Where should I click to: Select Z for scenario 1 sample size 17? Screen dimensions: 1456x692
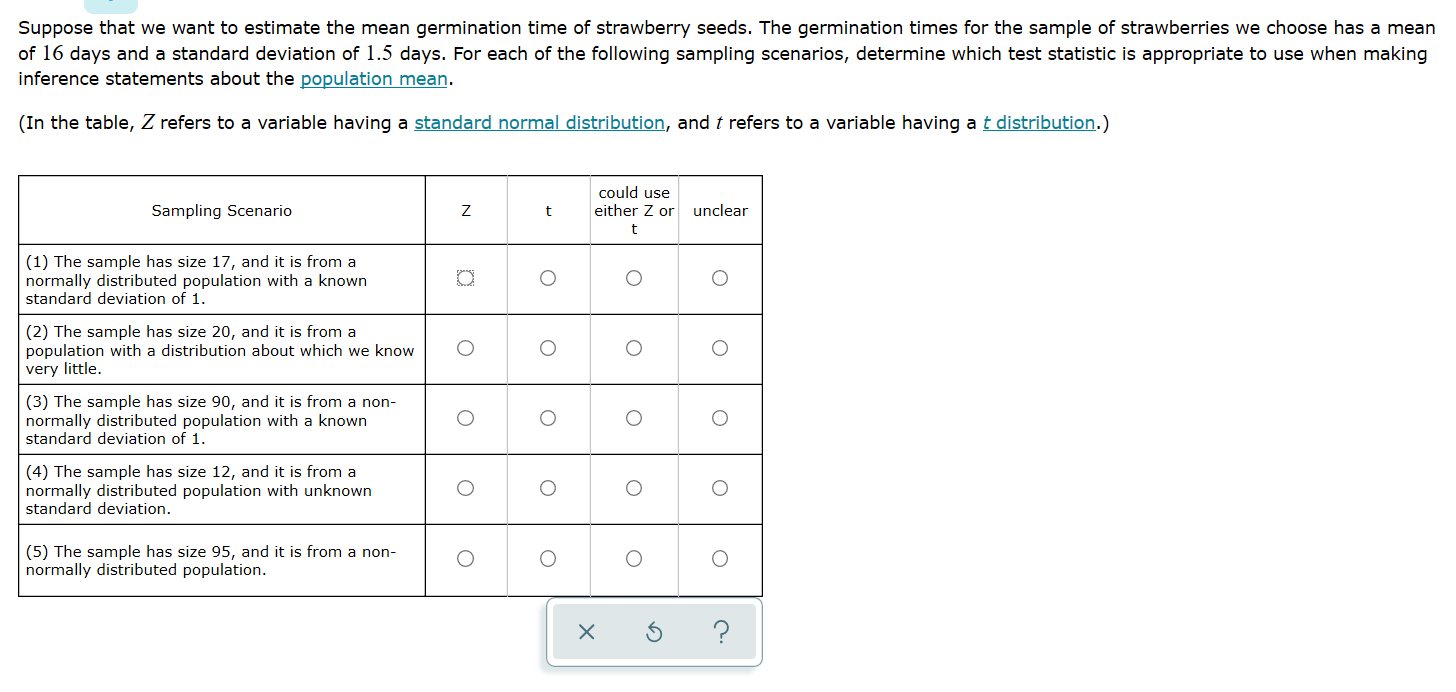[x=465, y=279]
